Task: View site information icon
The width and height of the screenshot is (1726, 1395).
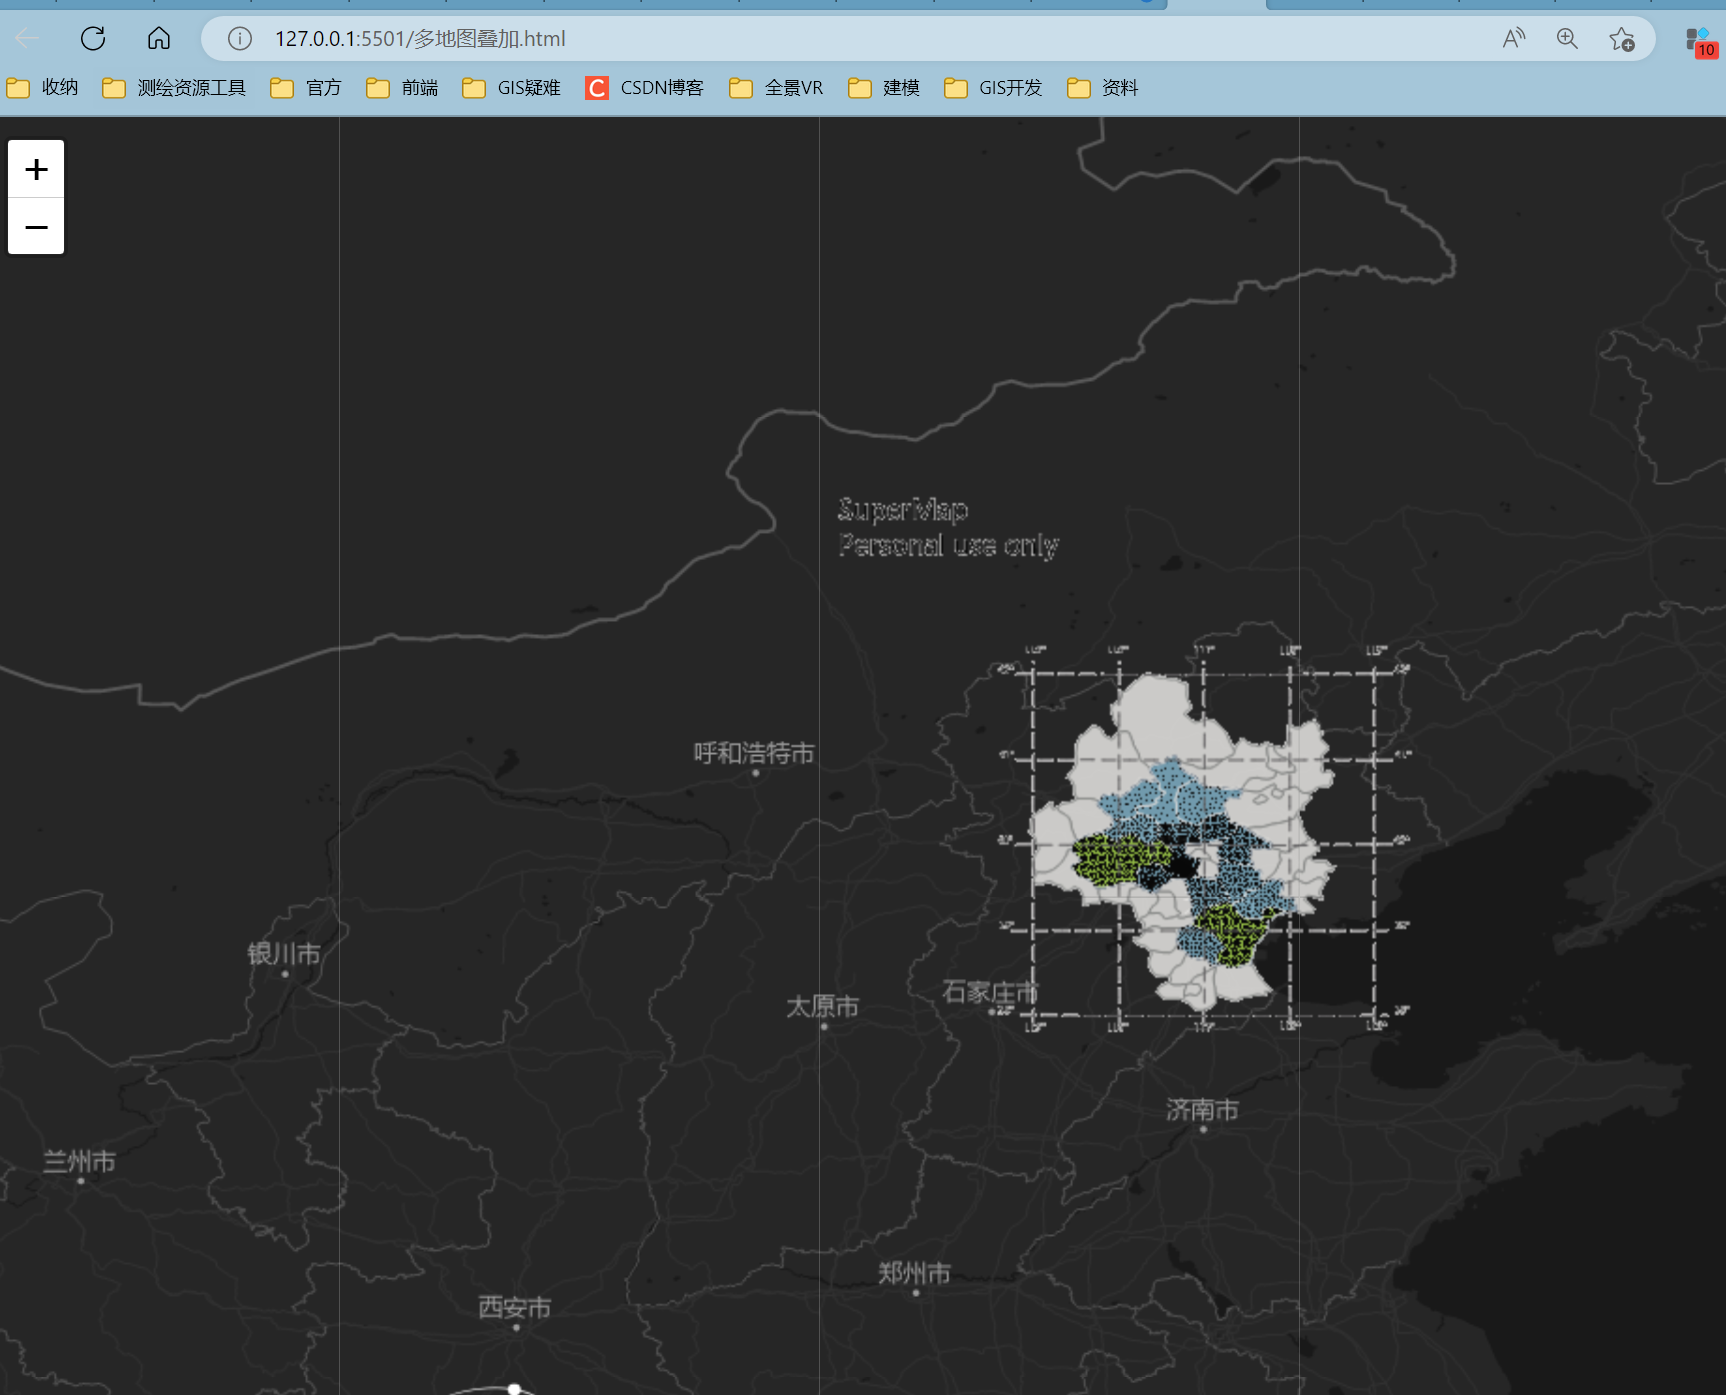Action: pyautogui.click(x=239, y=39)
